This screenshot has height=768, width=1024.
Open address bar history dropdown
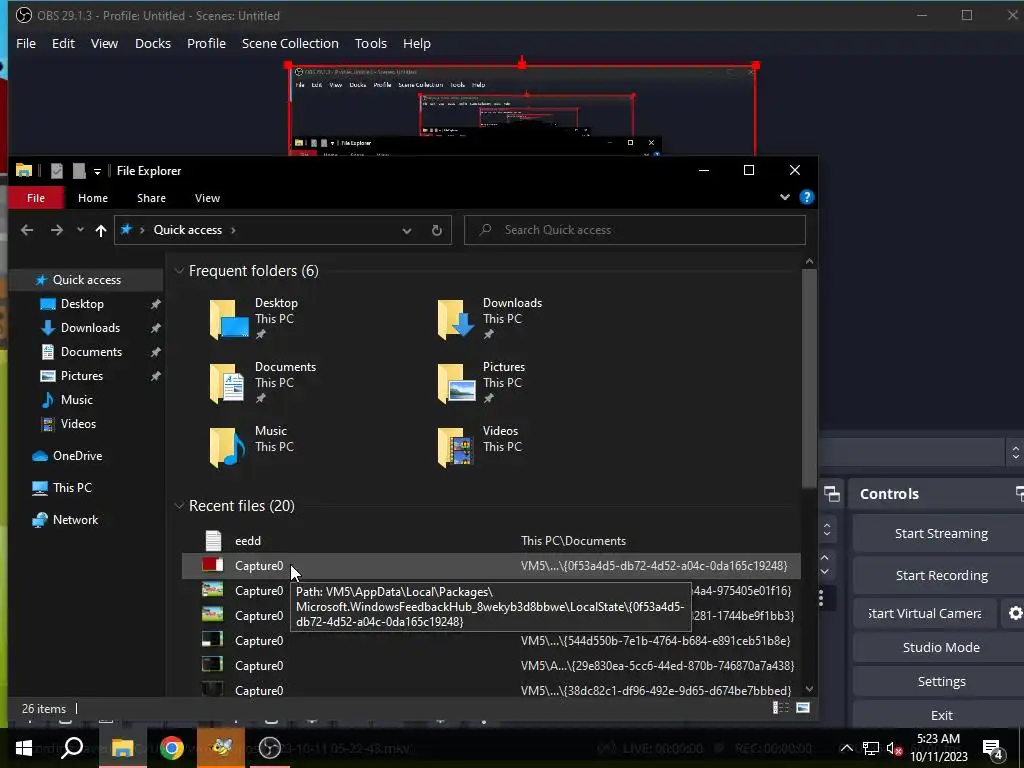407,231
